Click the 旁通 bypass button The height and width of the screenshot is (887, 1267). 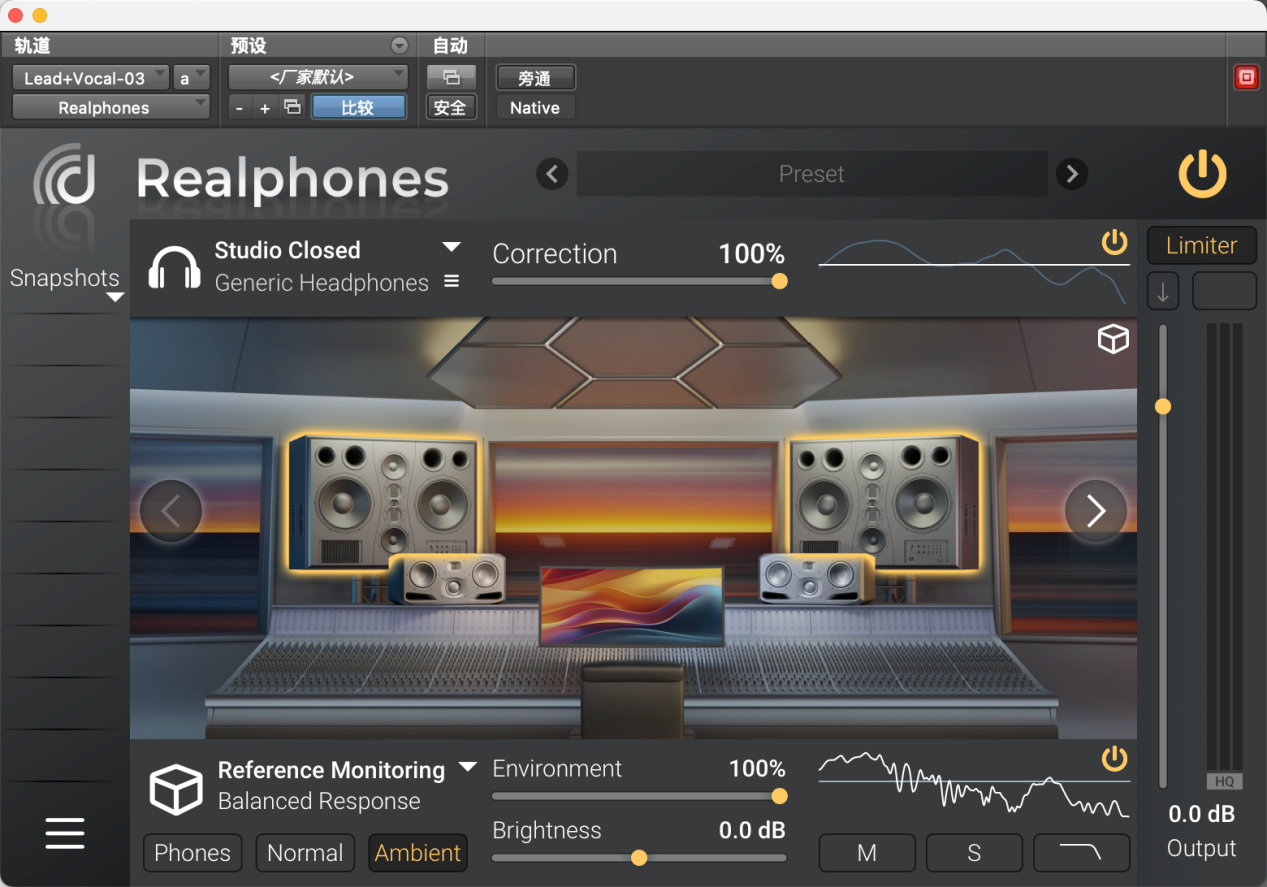pyautogui.click(x=535, y=78)
